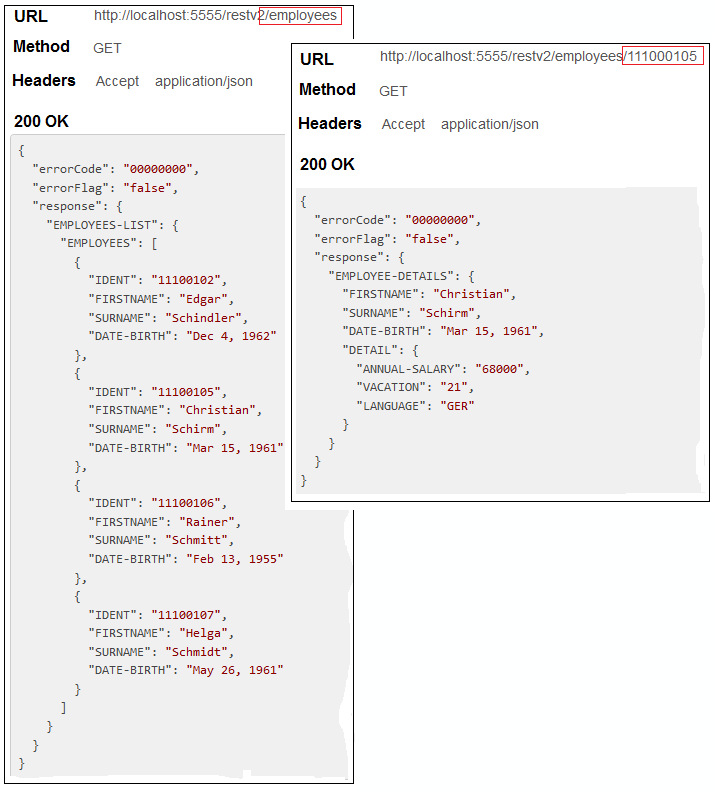The width and height of the screenshot is (713, 792).
Task: Click the ANNUAL-SALARY value 68000
Action: [499, 369]
